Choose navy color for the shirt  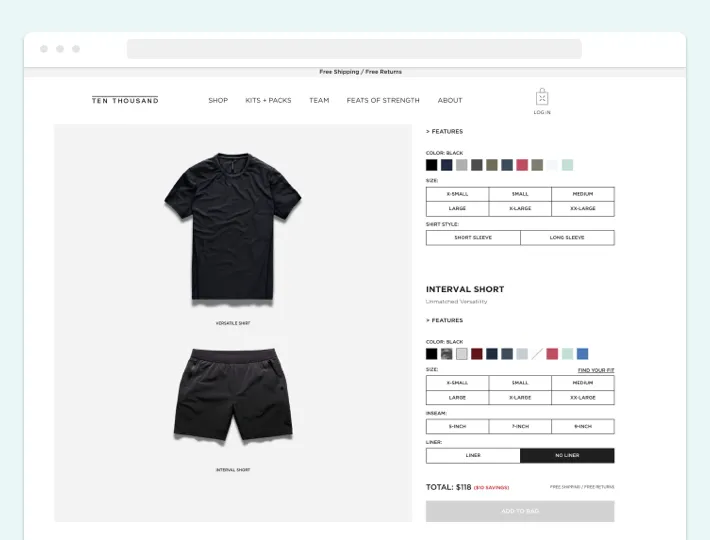click(x=446, y=165)
